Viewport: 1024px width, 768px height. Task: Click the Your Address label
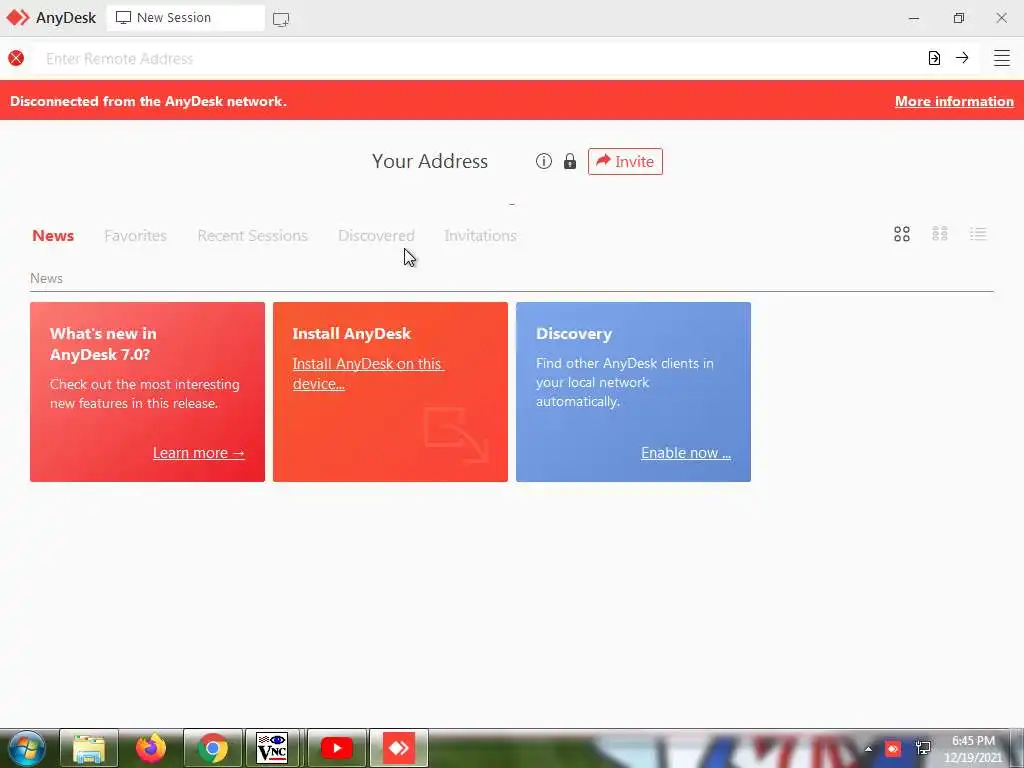coord(430,161)
